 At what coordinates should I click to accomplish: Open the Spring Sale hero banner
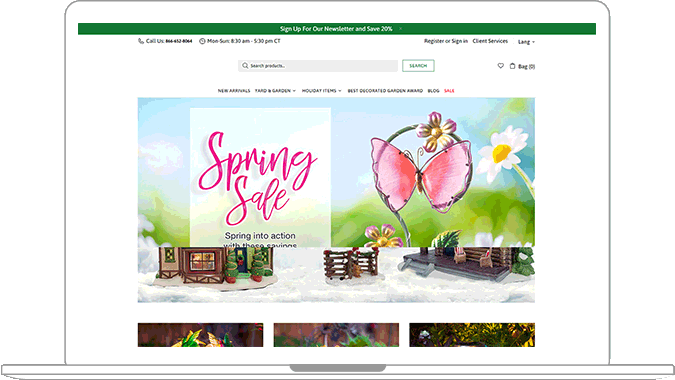pyautogui.click(x=336, y=200)
